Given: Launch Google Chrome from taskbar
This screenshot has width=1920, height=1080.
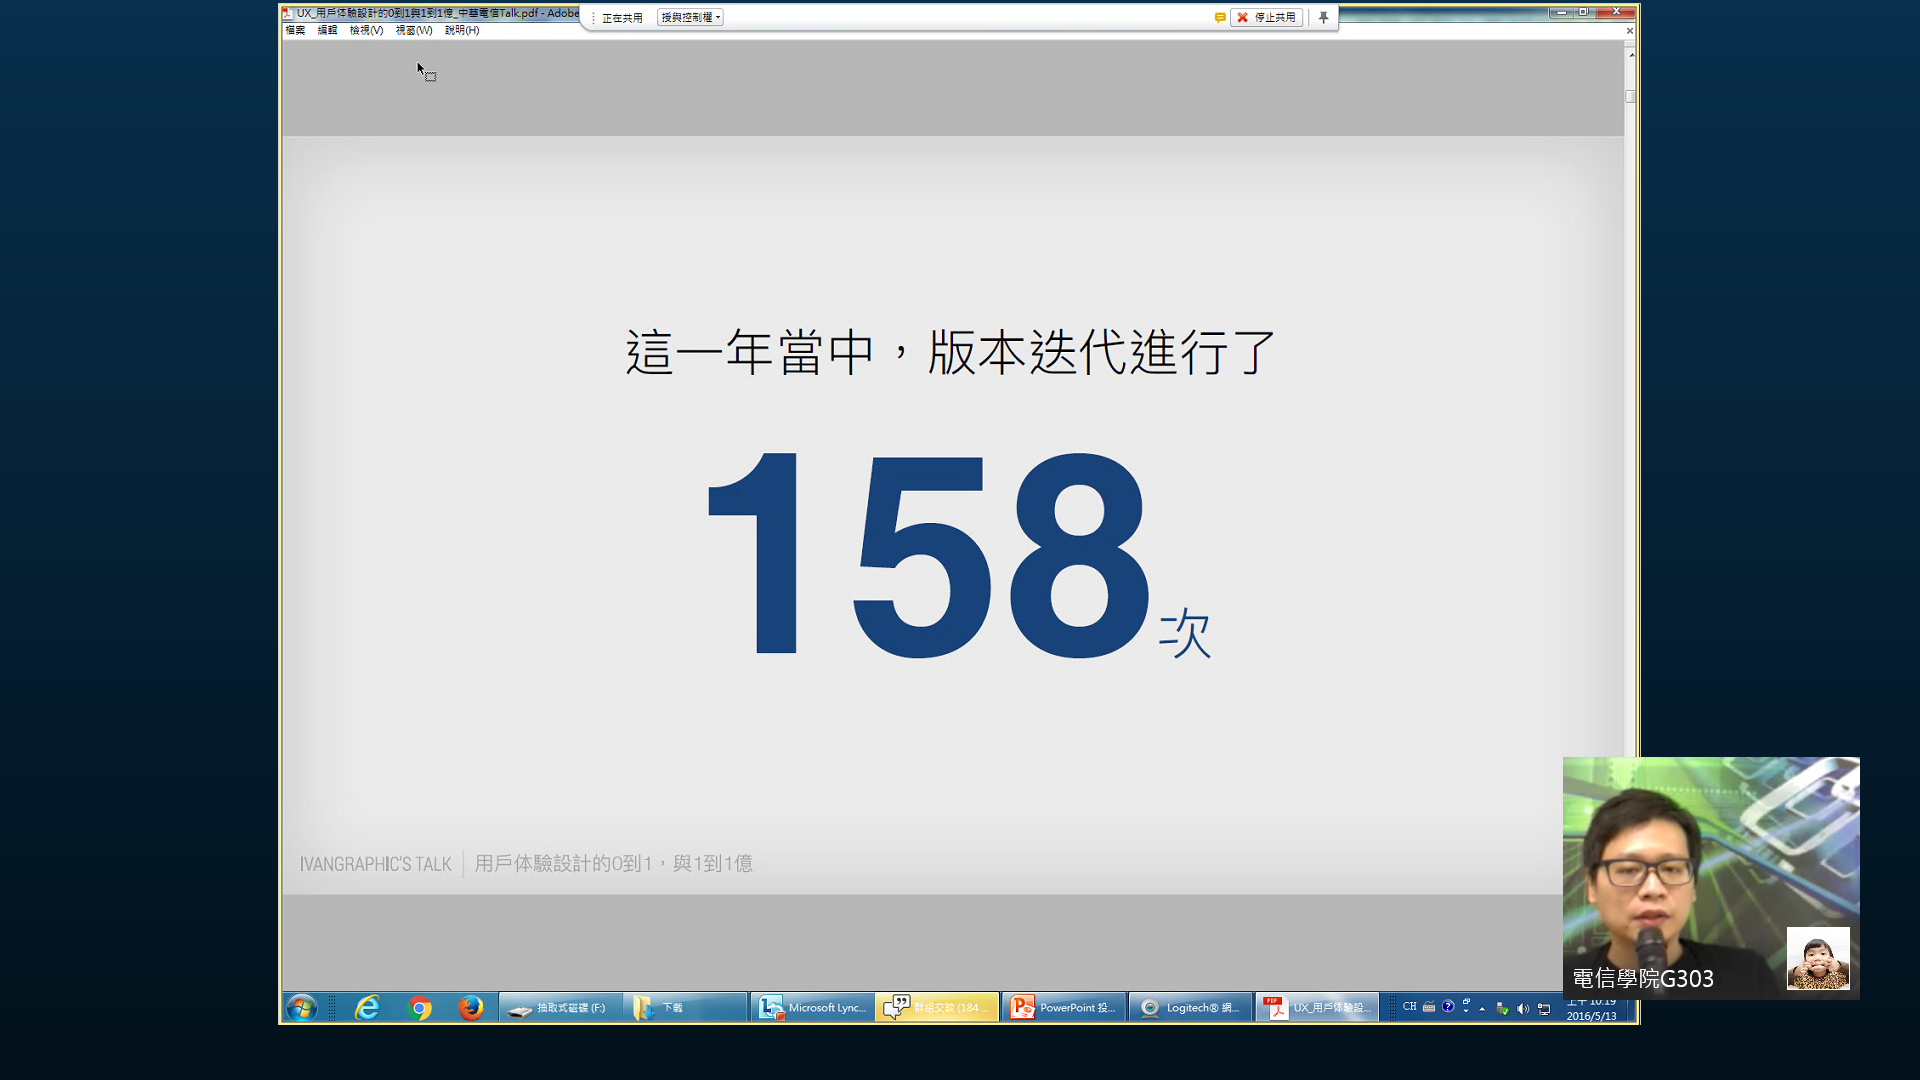Looking at the screenshot, I should pyautogui.click(x=420, y=1007).
